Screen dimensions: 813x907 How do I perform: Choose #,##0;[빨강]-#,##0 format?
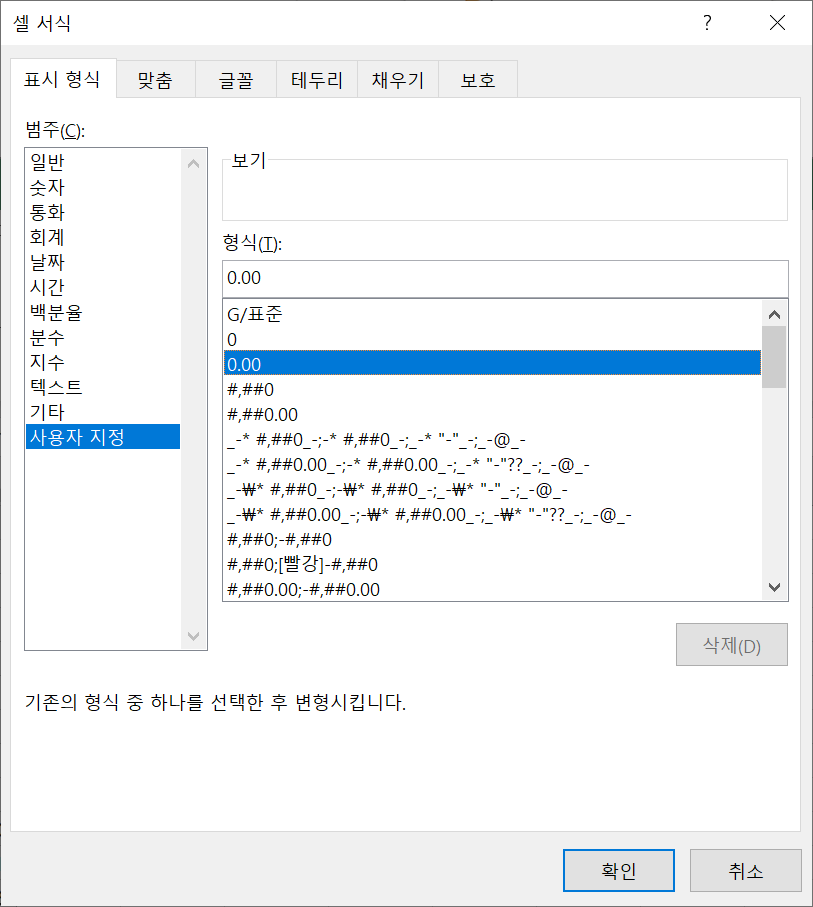click(x=492, y=565)
